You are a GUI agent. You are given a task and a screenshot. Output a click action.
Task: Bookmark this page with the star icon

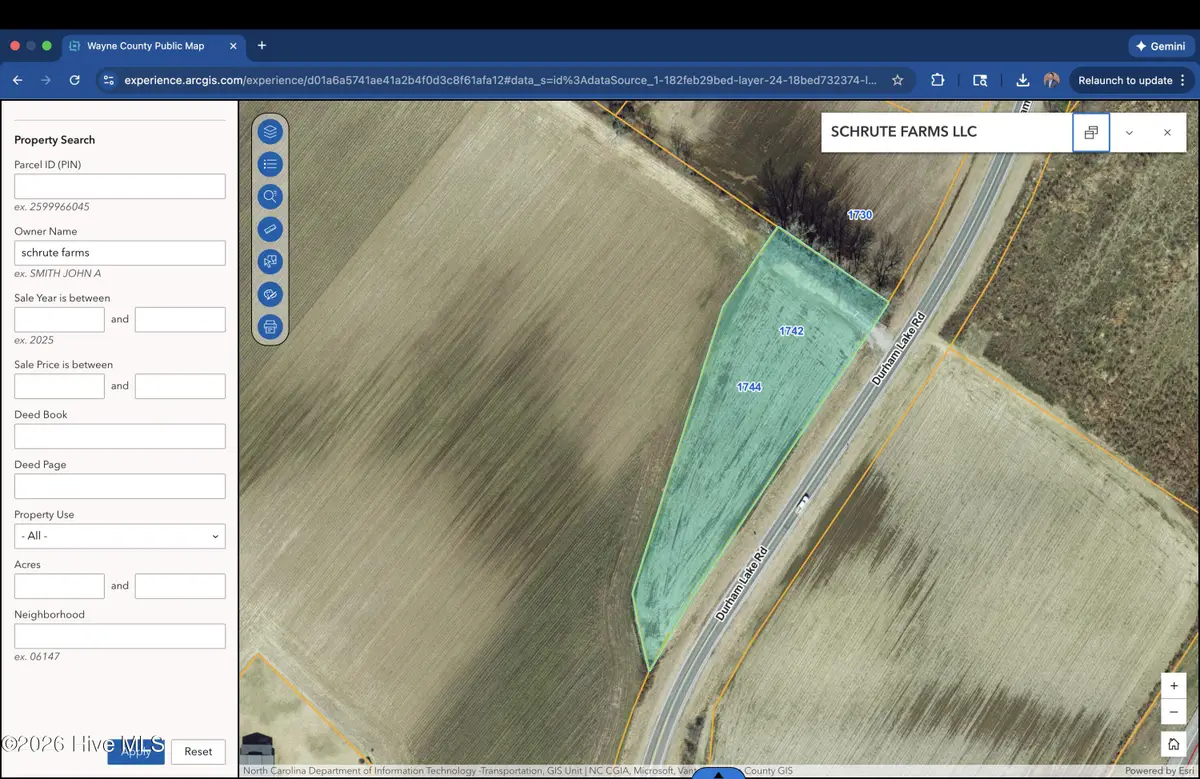(x=898, y=80)
